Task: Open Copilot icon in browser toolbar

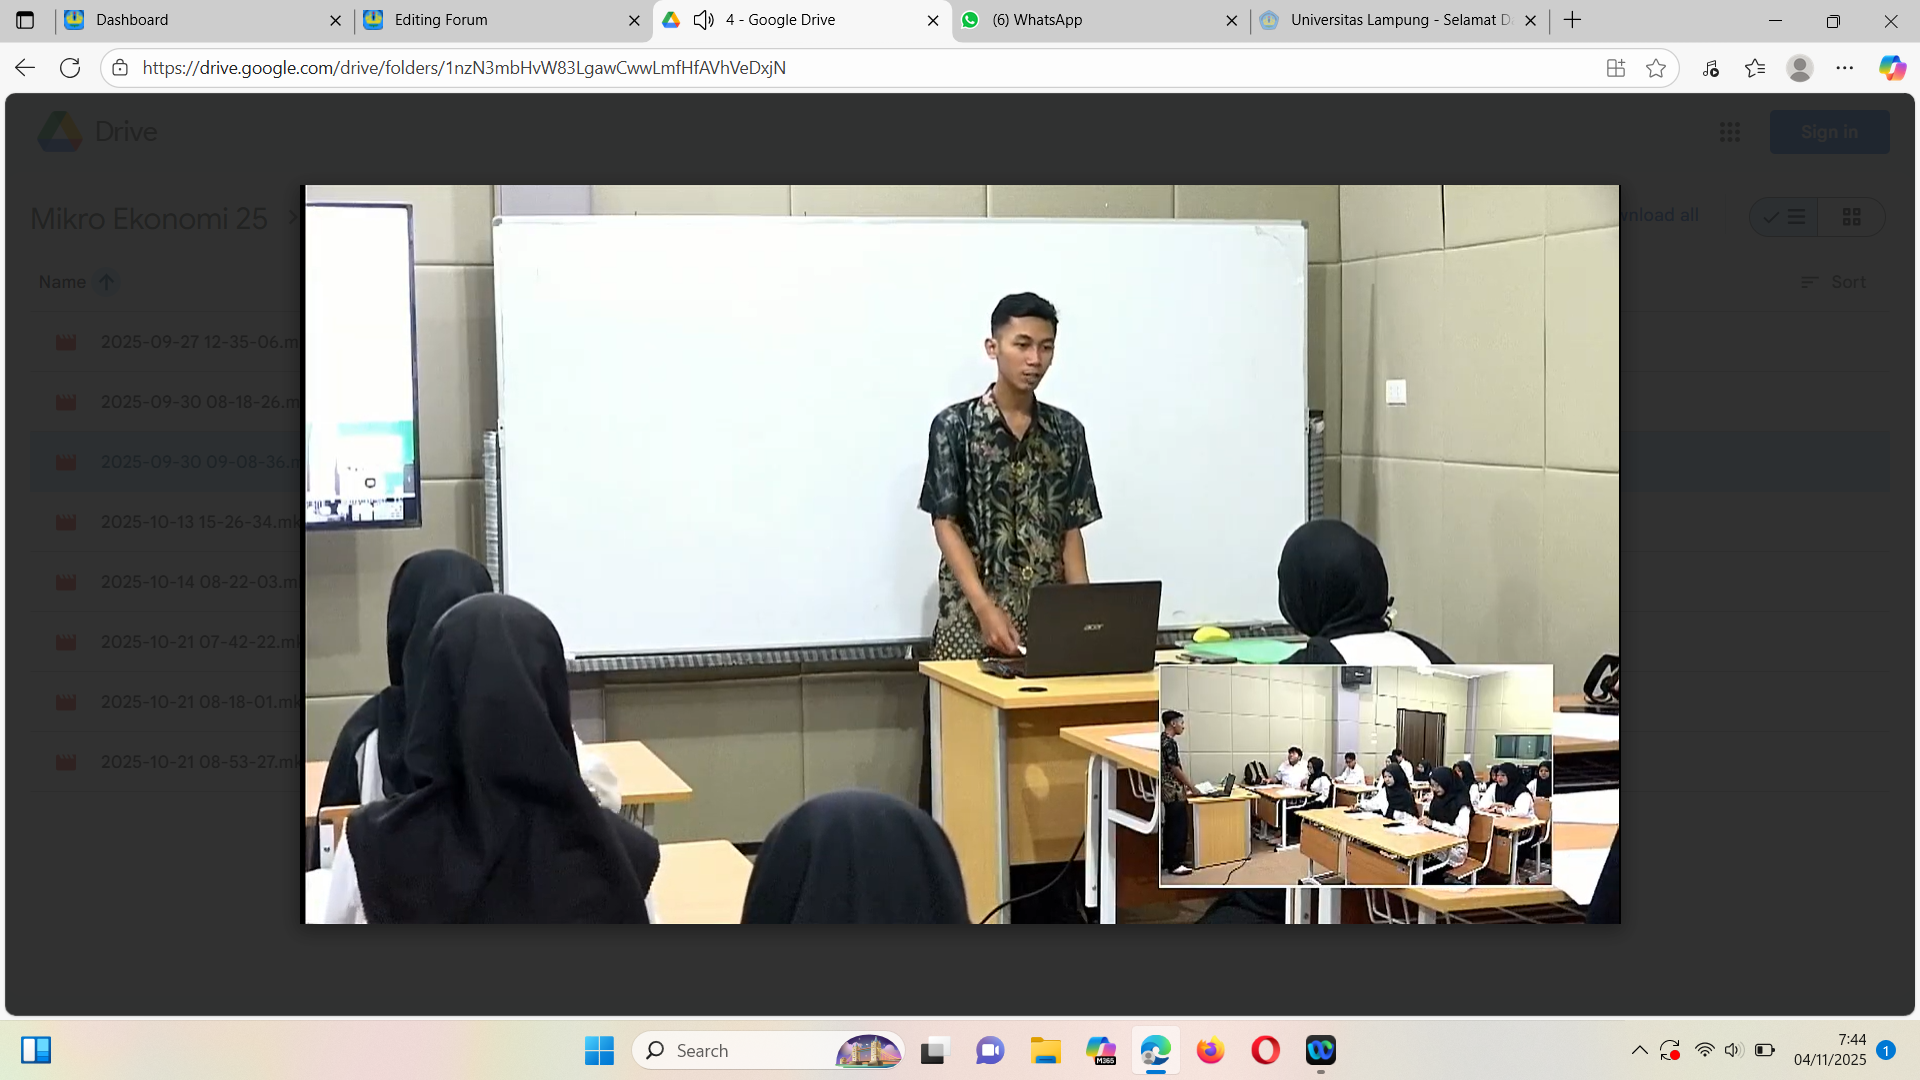Action: coord(1891,68)
